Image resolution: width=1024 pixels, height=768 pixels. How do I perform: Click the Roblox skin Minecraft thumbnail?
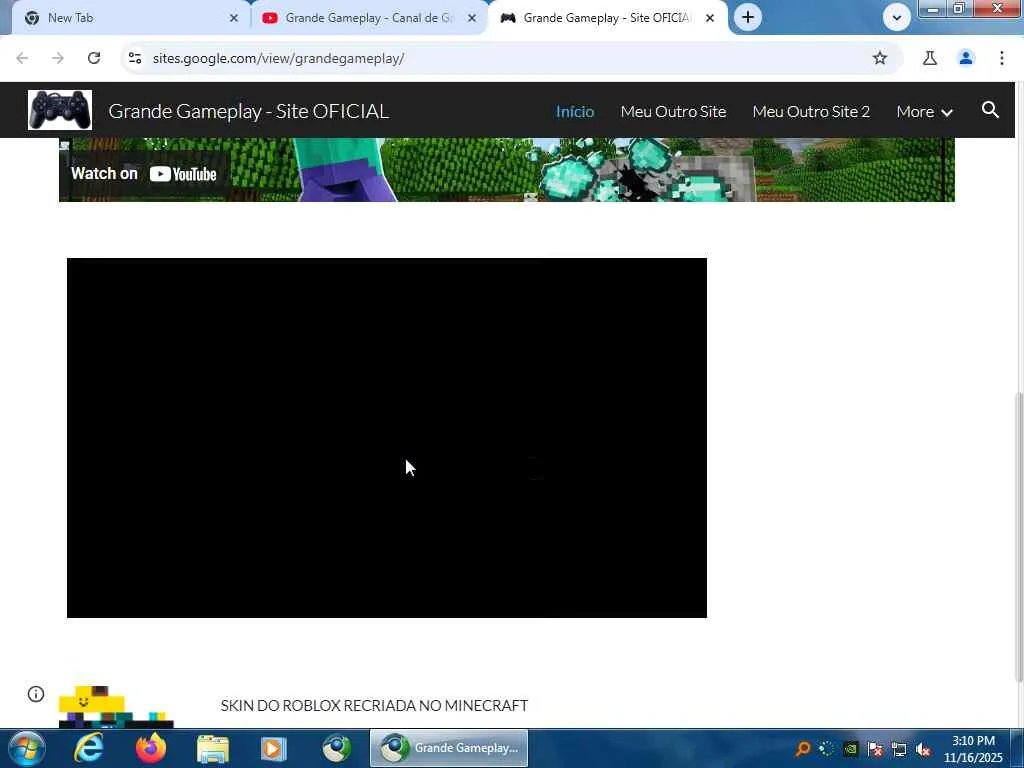116,707
